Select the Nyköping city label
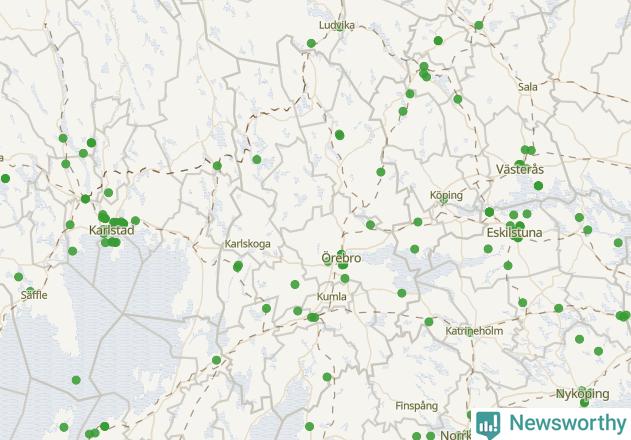This screenshot has width=631, height=440. (x=582, y=394)
